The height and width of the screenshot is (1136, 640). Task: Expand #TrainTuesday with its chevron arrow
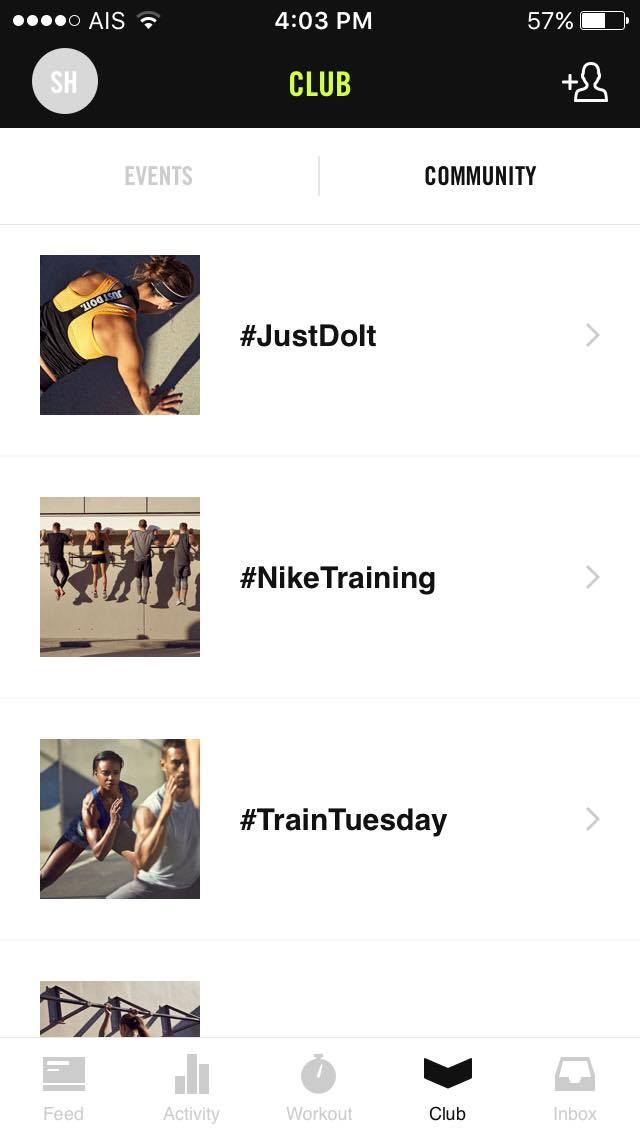pyautogui.click(x=593, y=819)
